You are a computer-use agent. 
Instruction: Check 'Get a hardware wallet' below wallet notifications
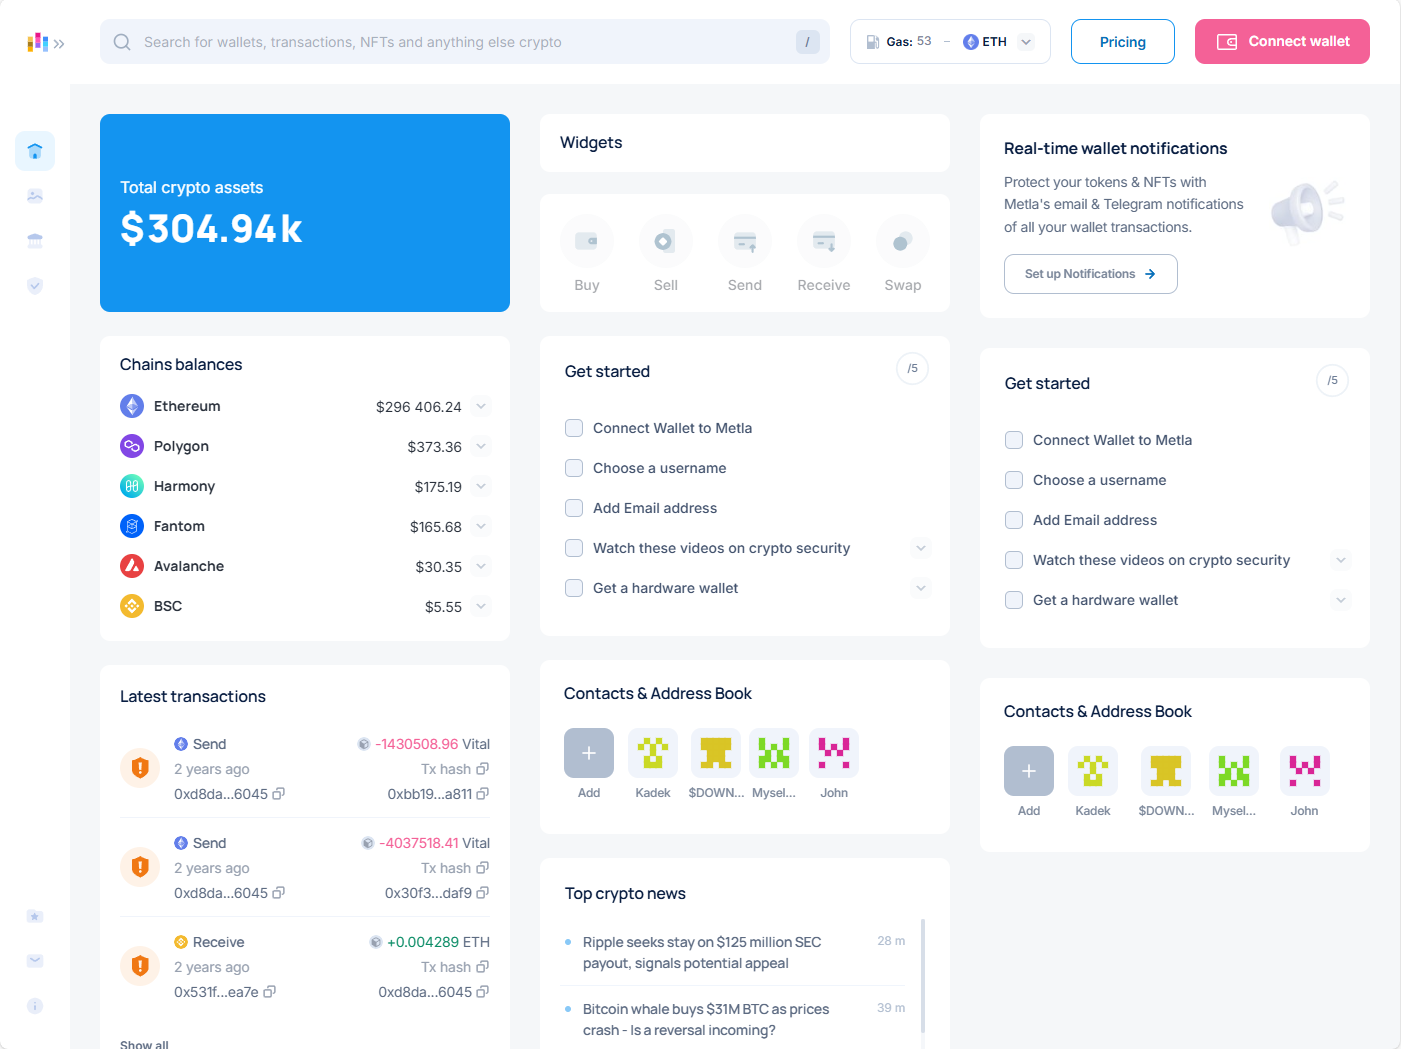pyautogui.click(x=1014, y=600)
